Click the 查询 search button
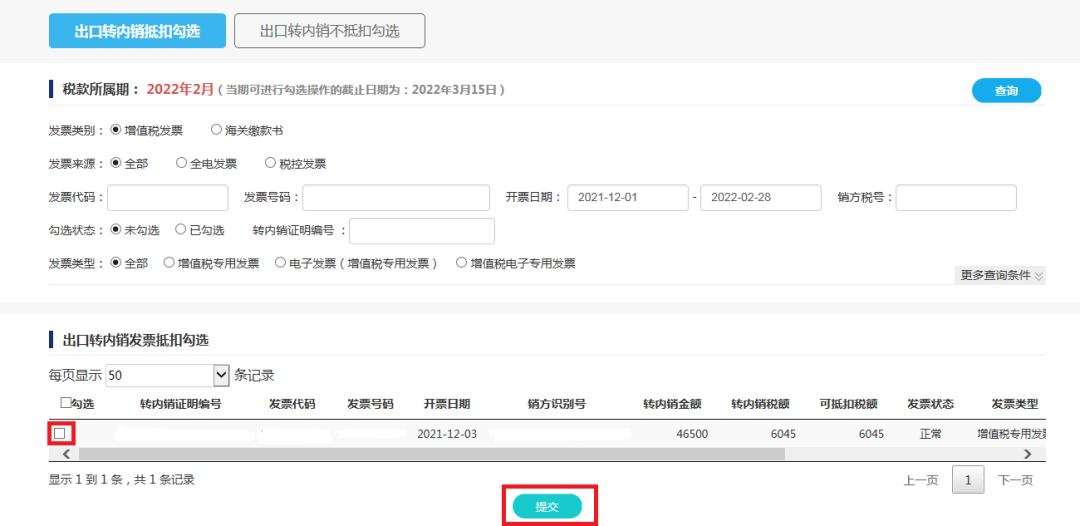Screen dimensions: 1080x526 coord(1006,91)
